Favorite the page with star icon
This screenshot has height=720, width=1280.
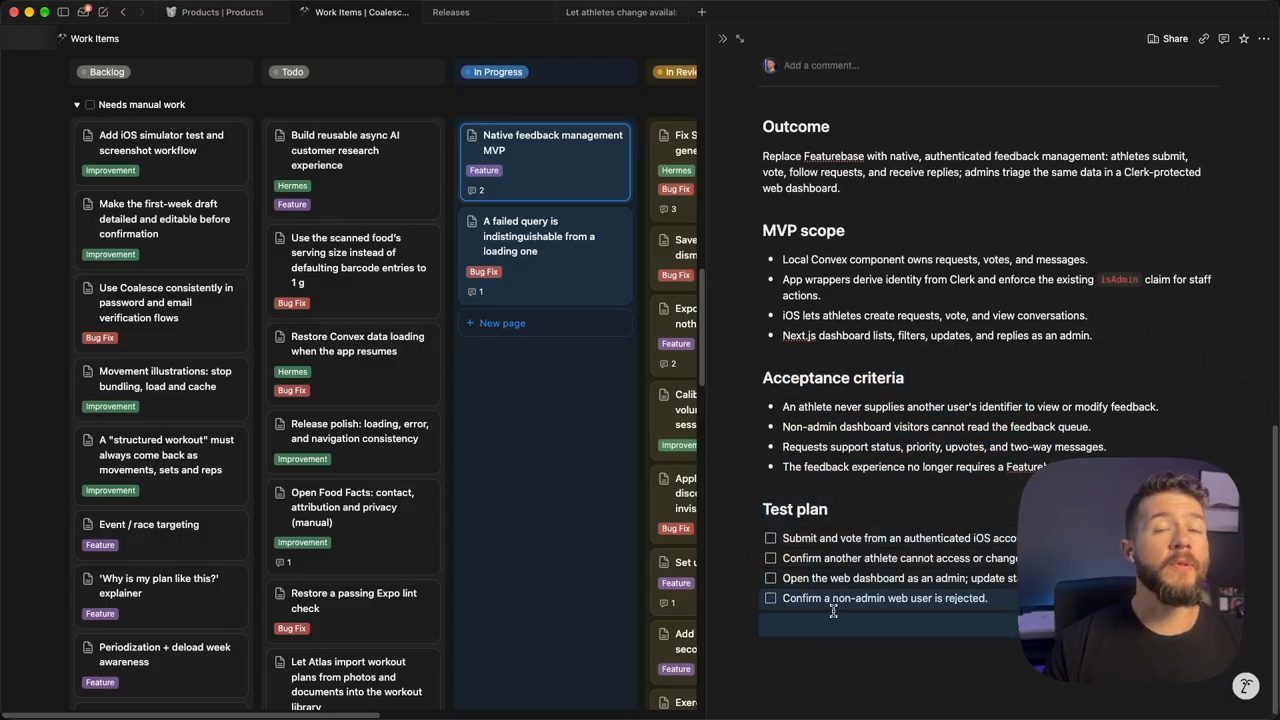point(1244,39)
